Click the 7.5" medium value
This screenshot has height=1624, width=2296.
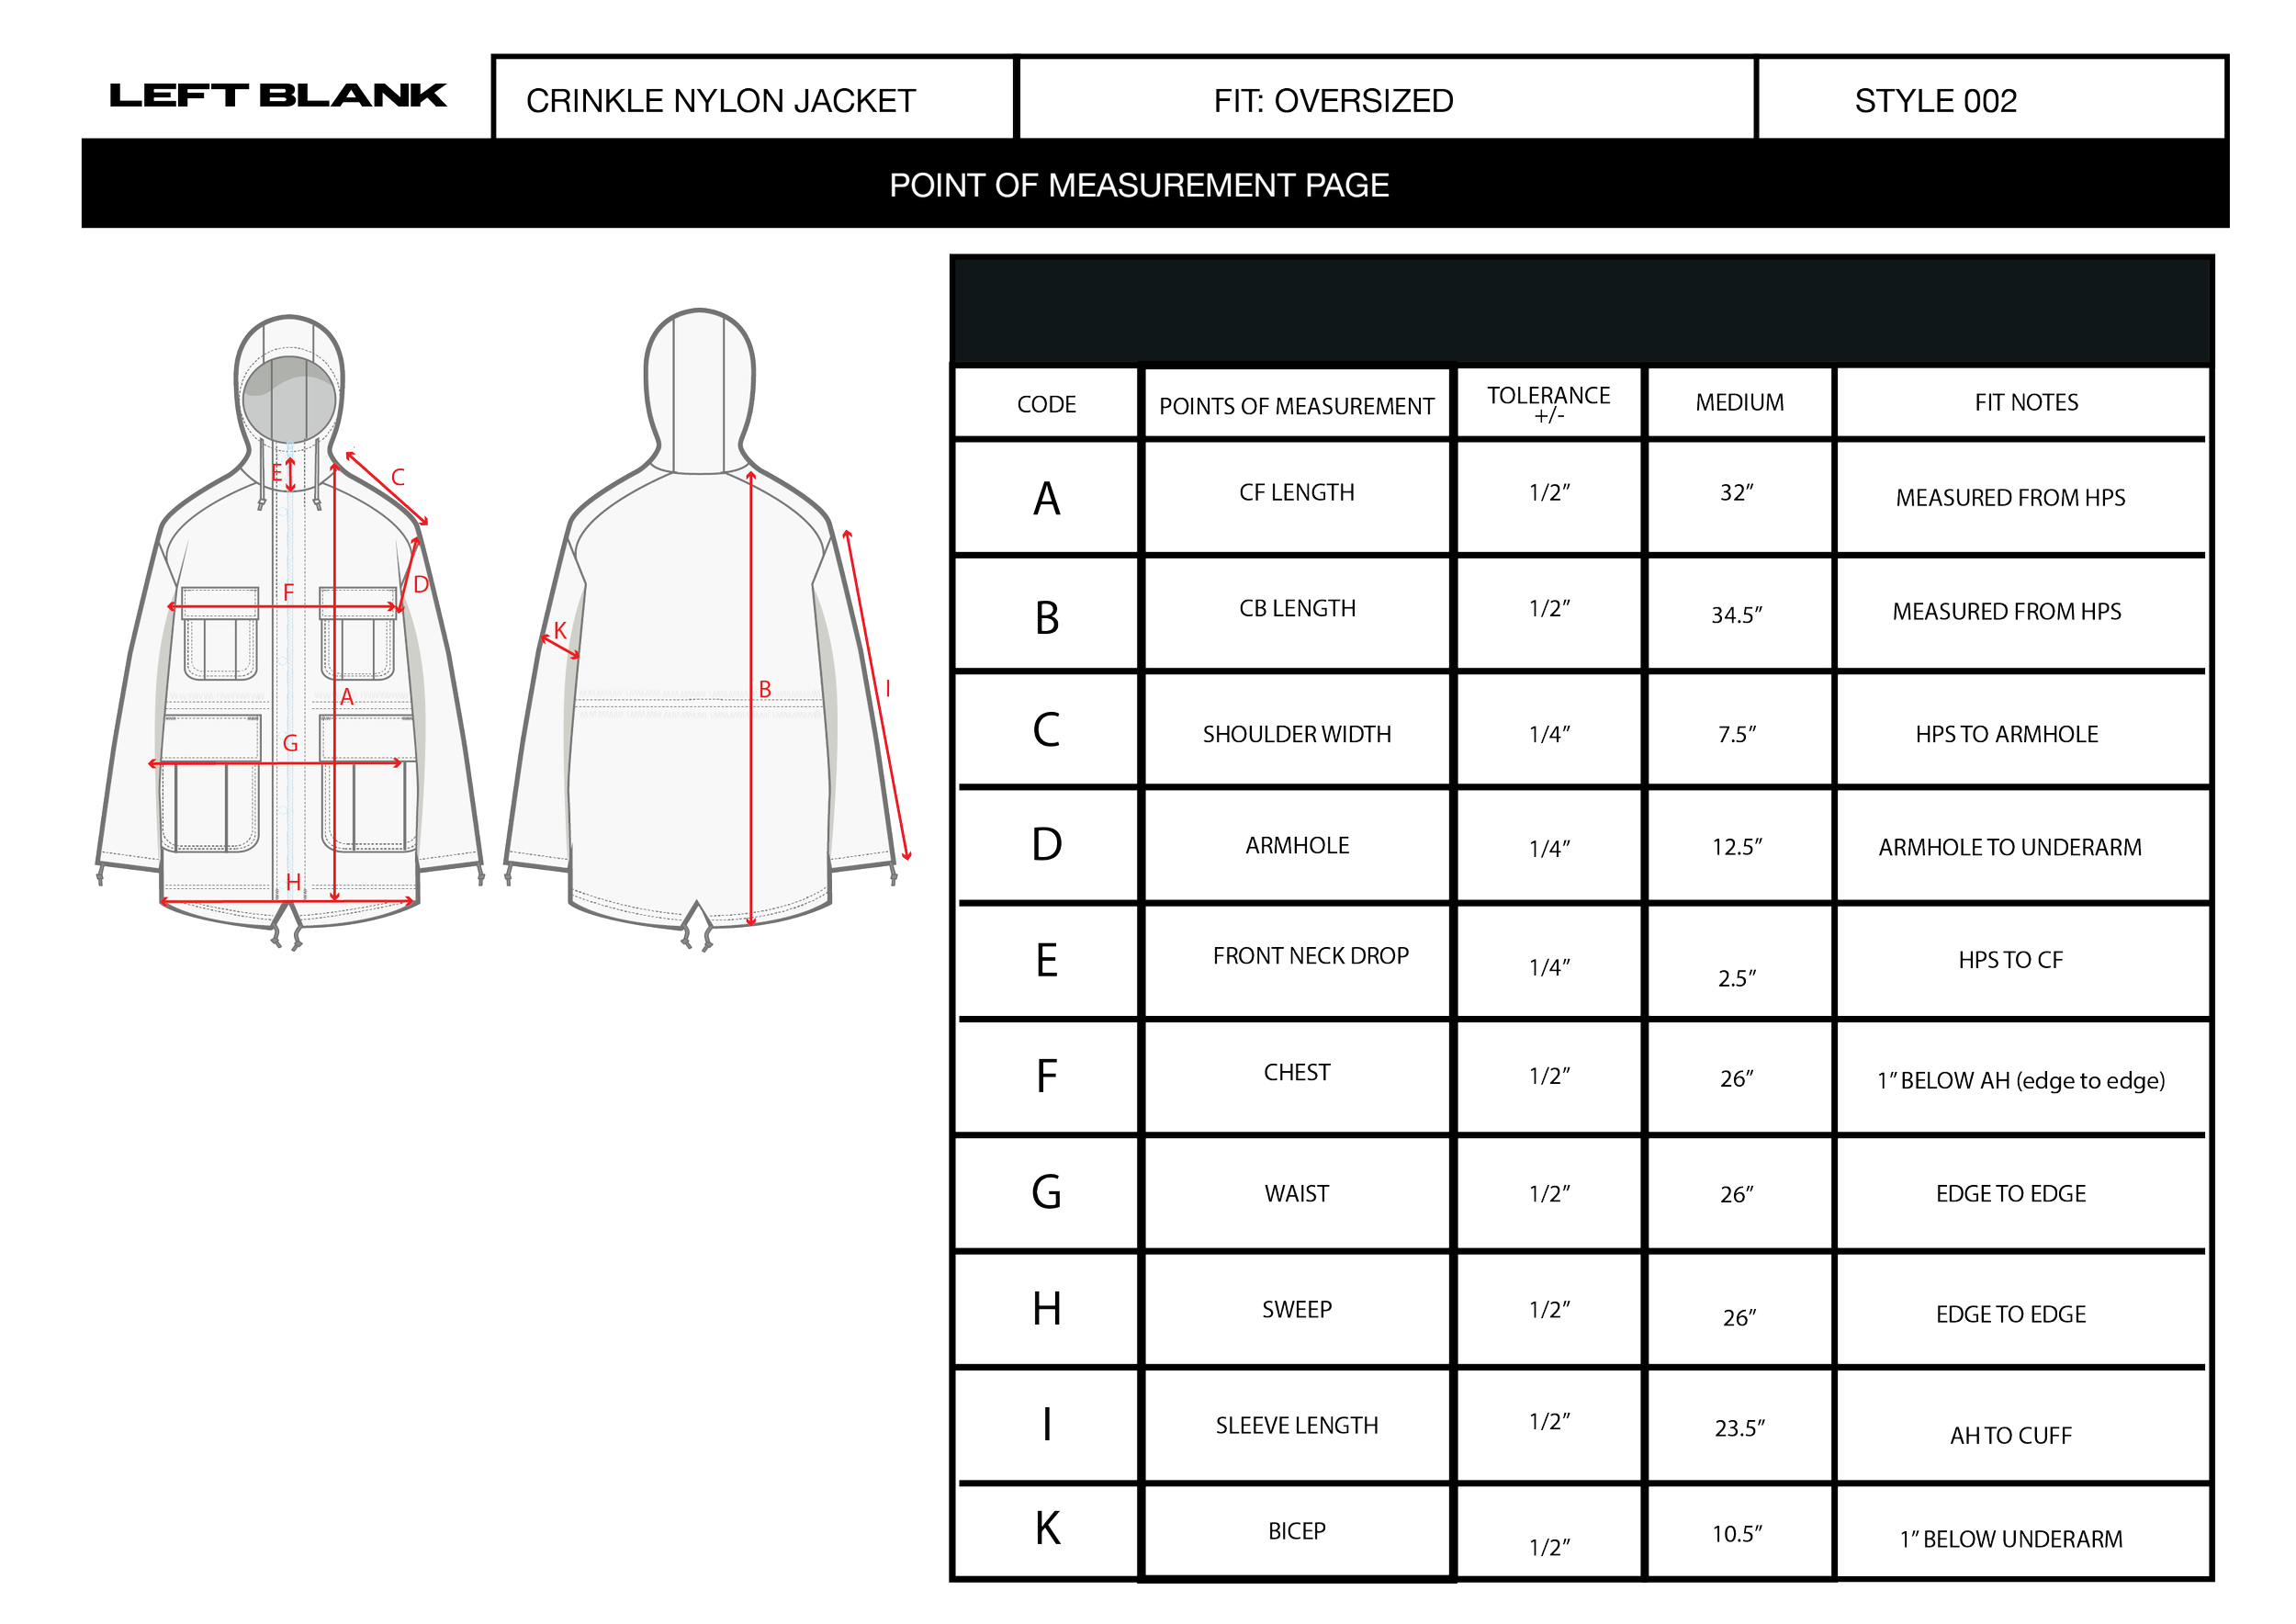click(x=1737, y=734)
